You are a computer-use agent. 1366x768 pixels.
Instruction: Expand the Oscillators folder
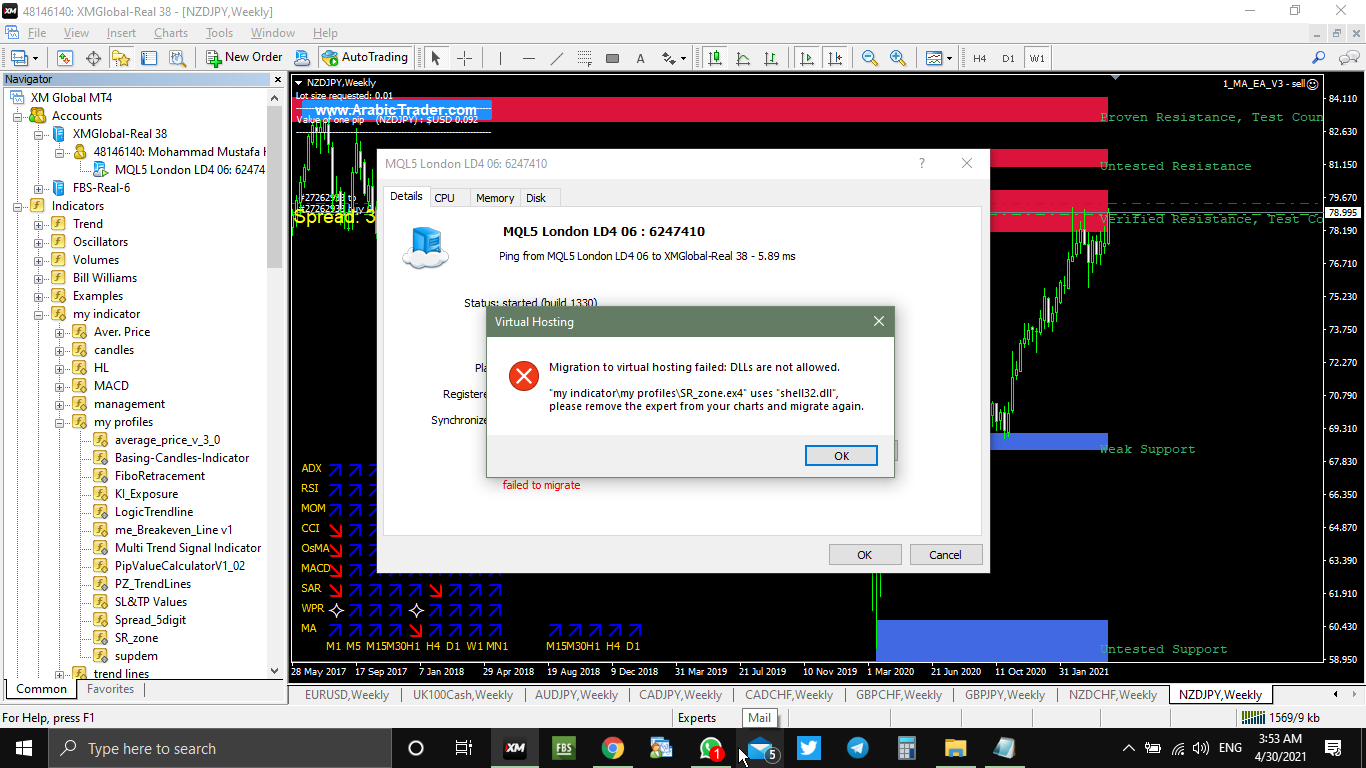tap(39, 242)
